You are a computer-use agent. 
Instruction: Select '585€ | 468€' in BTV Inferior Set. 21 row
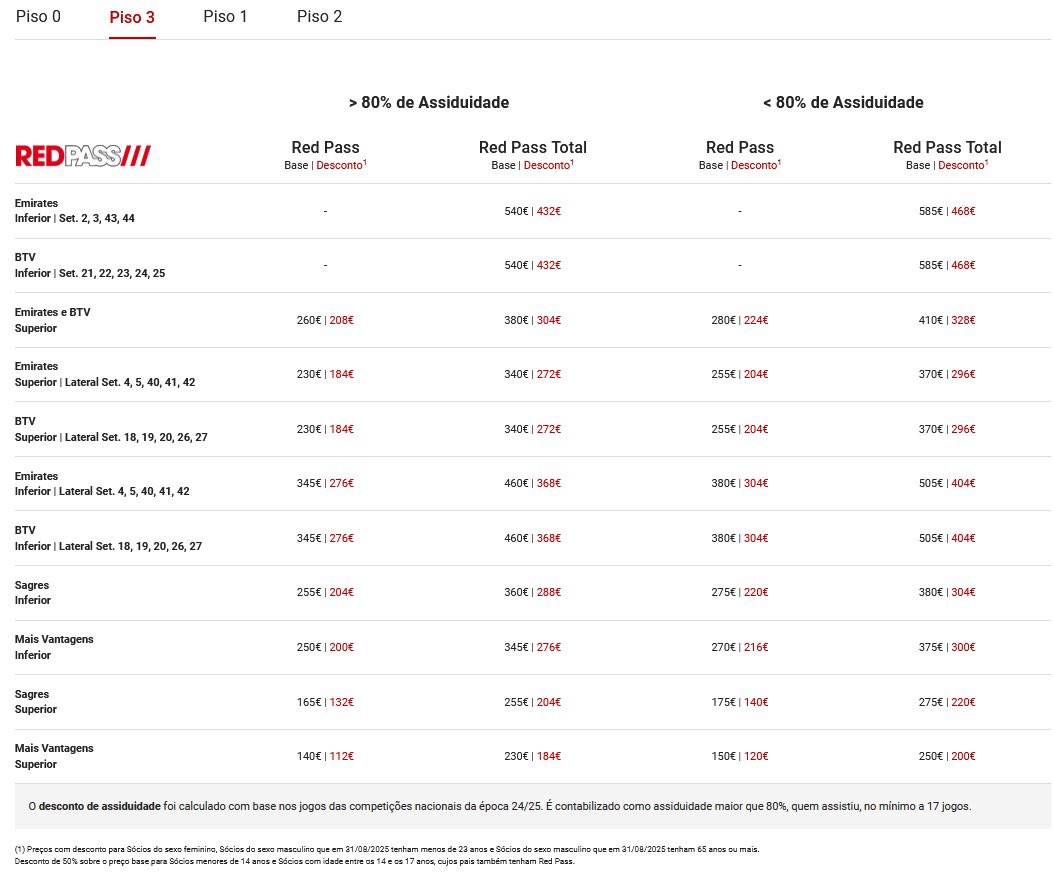click(x=947, y=265)
